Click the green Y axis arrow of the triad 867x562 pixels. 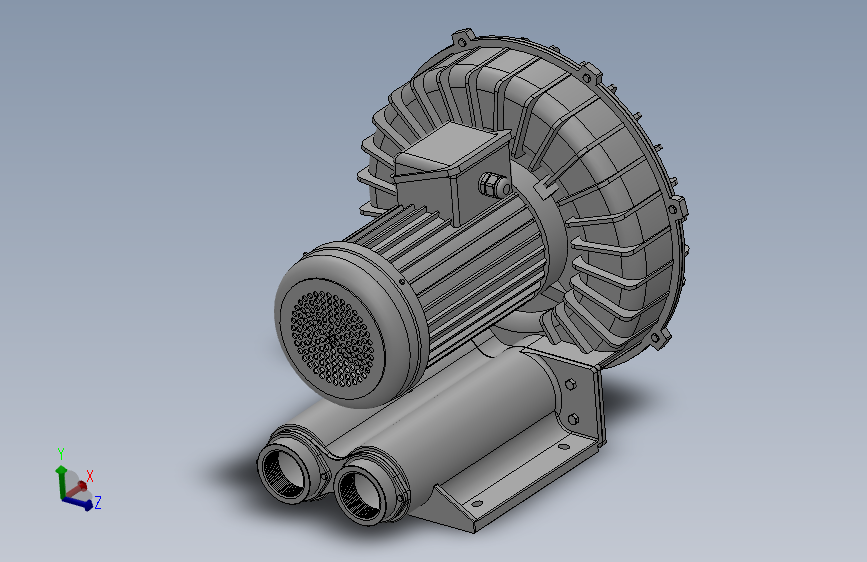tap(61, 480)
